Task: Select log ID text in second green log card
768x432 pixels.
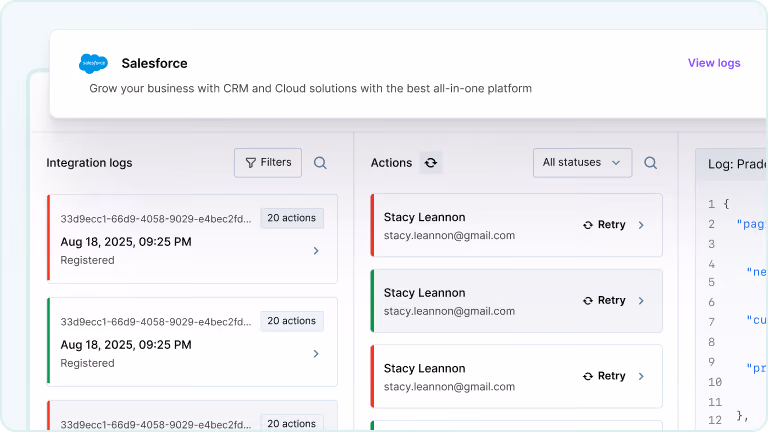Action: click(156, 322)
